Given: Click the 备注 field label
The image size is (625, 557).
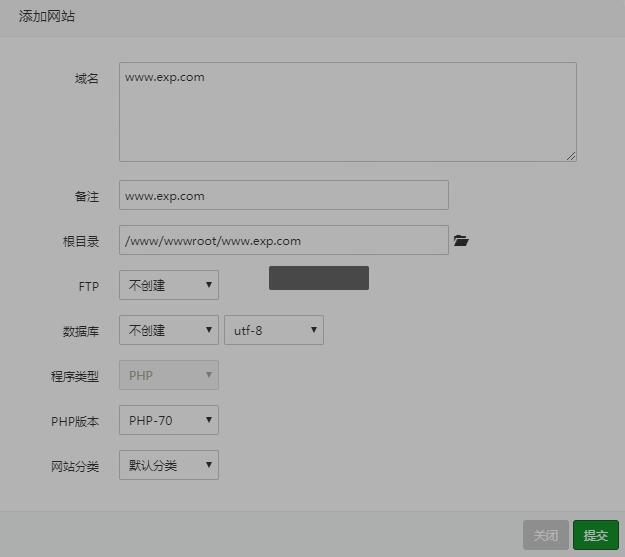Looking at the screenshot, I should point(86,196).
